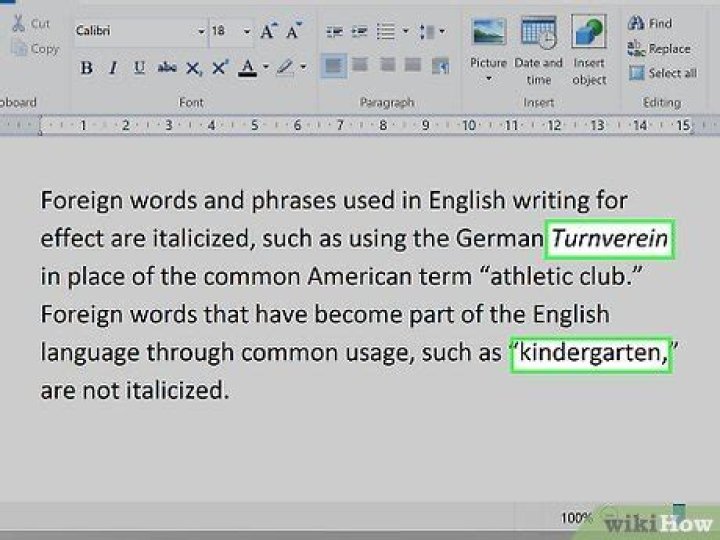Decrease paragraph indent
Viewport: 720px width, 540px height.
point(334,31)
